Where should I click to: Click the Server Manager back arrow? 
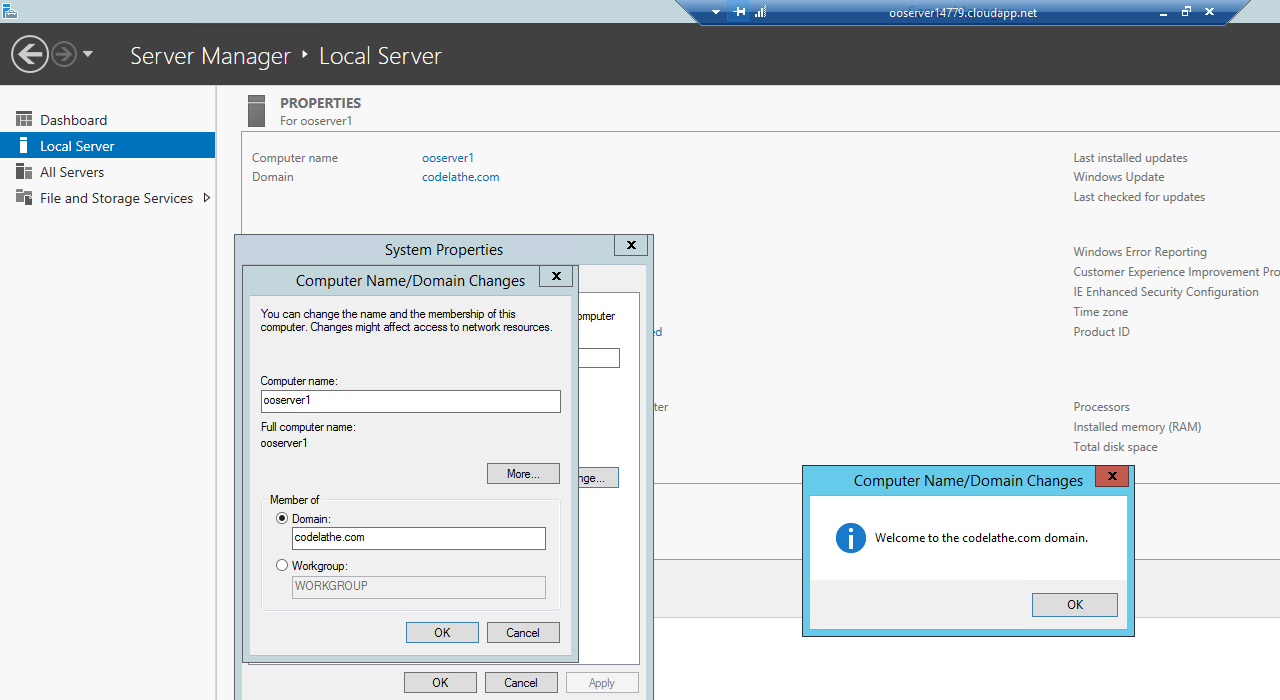coord(30,54)
